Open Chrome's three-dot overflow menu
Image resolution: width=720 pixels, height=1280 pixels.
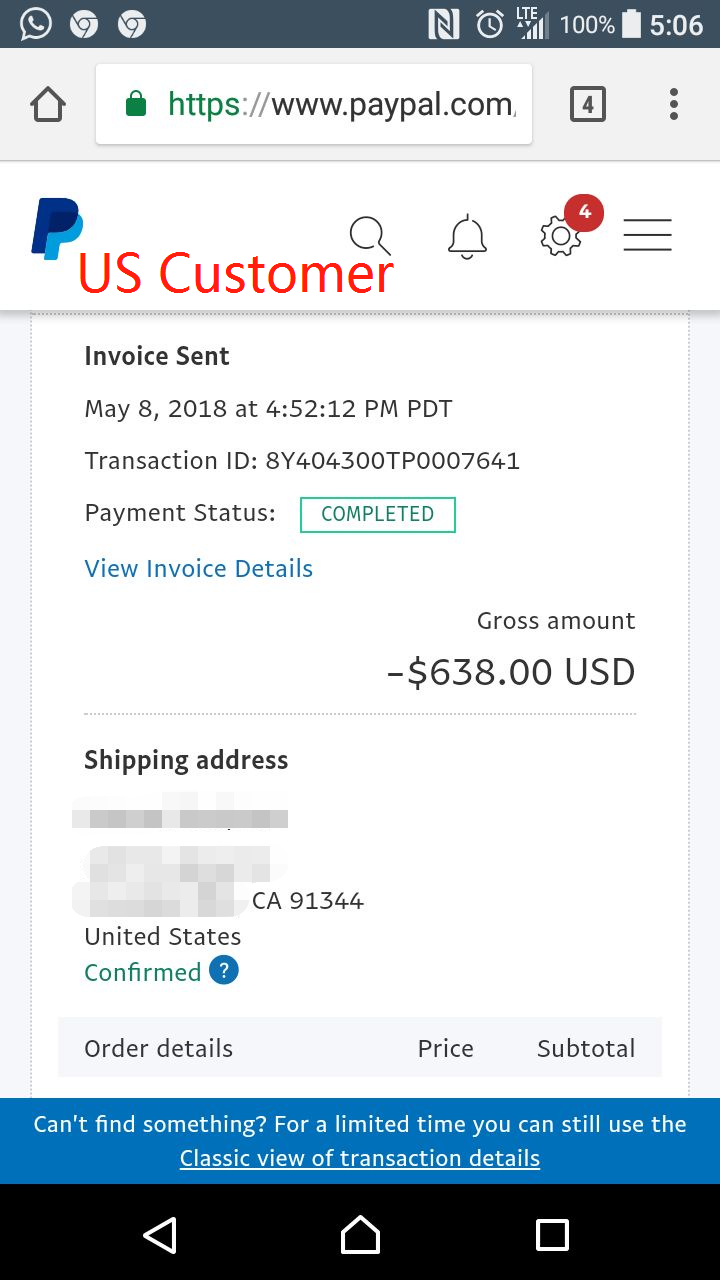click(x=674, y=104)
